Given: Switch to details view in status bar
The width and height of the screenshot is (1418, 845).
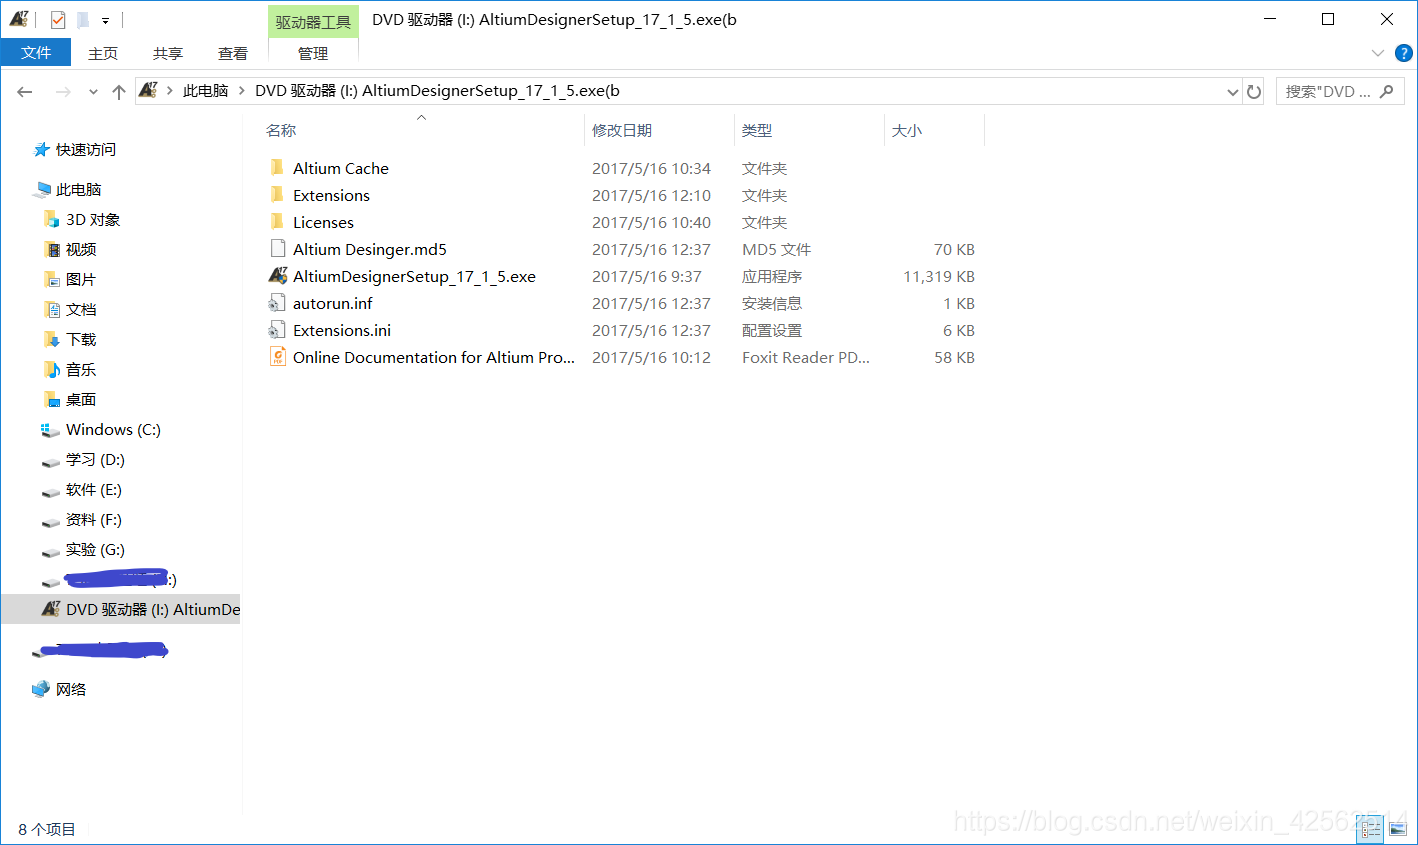Looking at the screenshot, I should tap(1371, 829).
